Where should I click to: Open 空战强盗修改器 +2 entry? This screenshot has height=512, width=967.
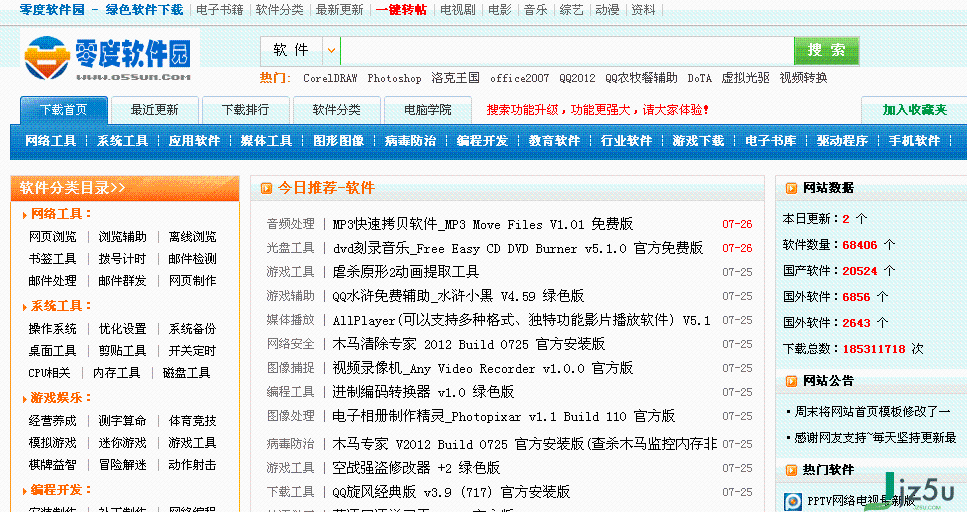(x=416, y=468)
